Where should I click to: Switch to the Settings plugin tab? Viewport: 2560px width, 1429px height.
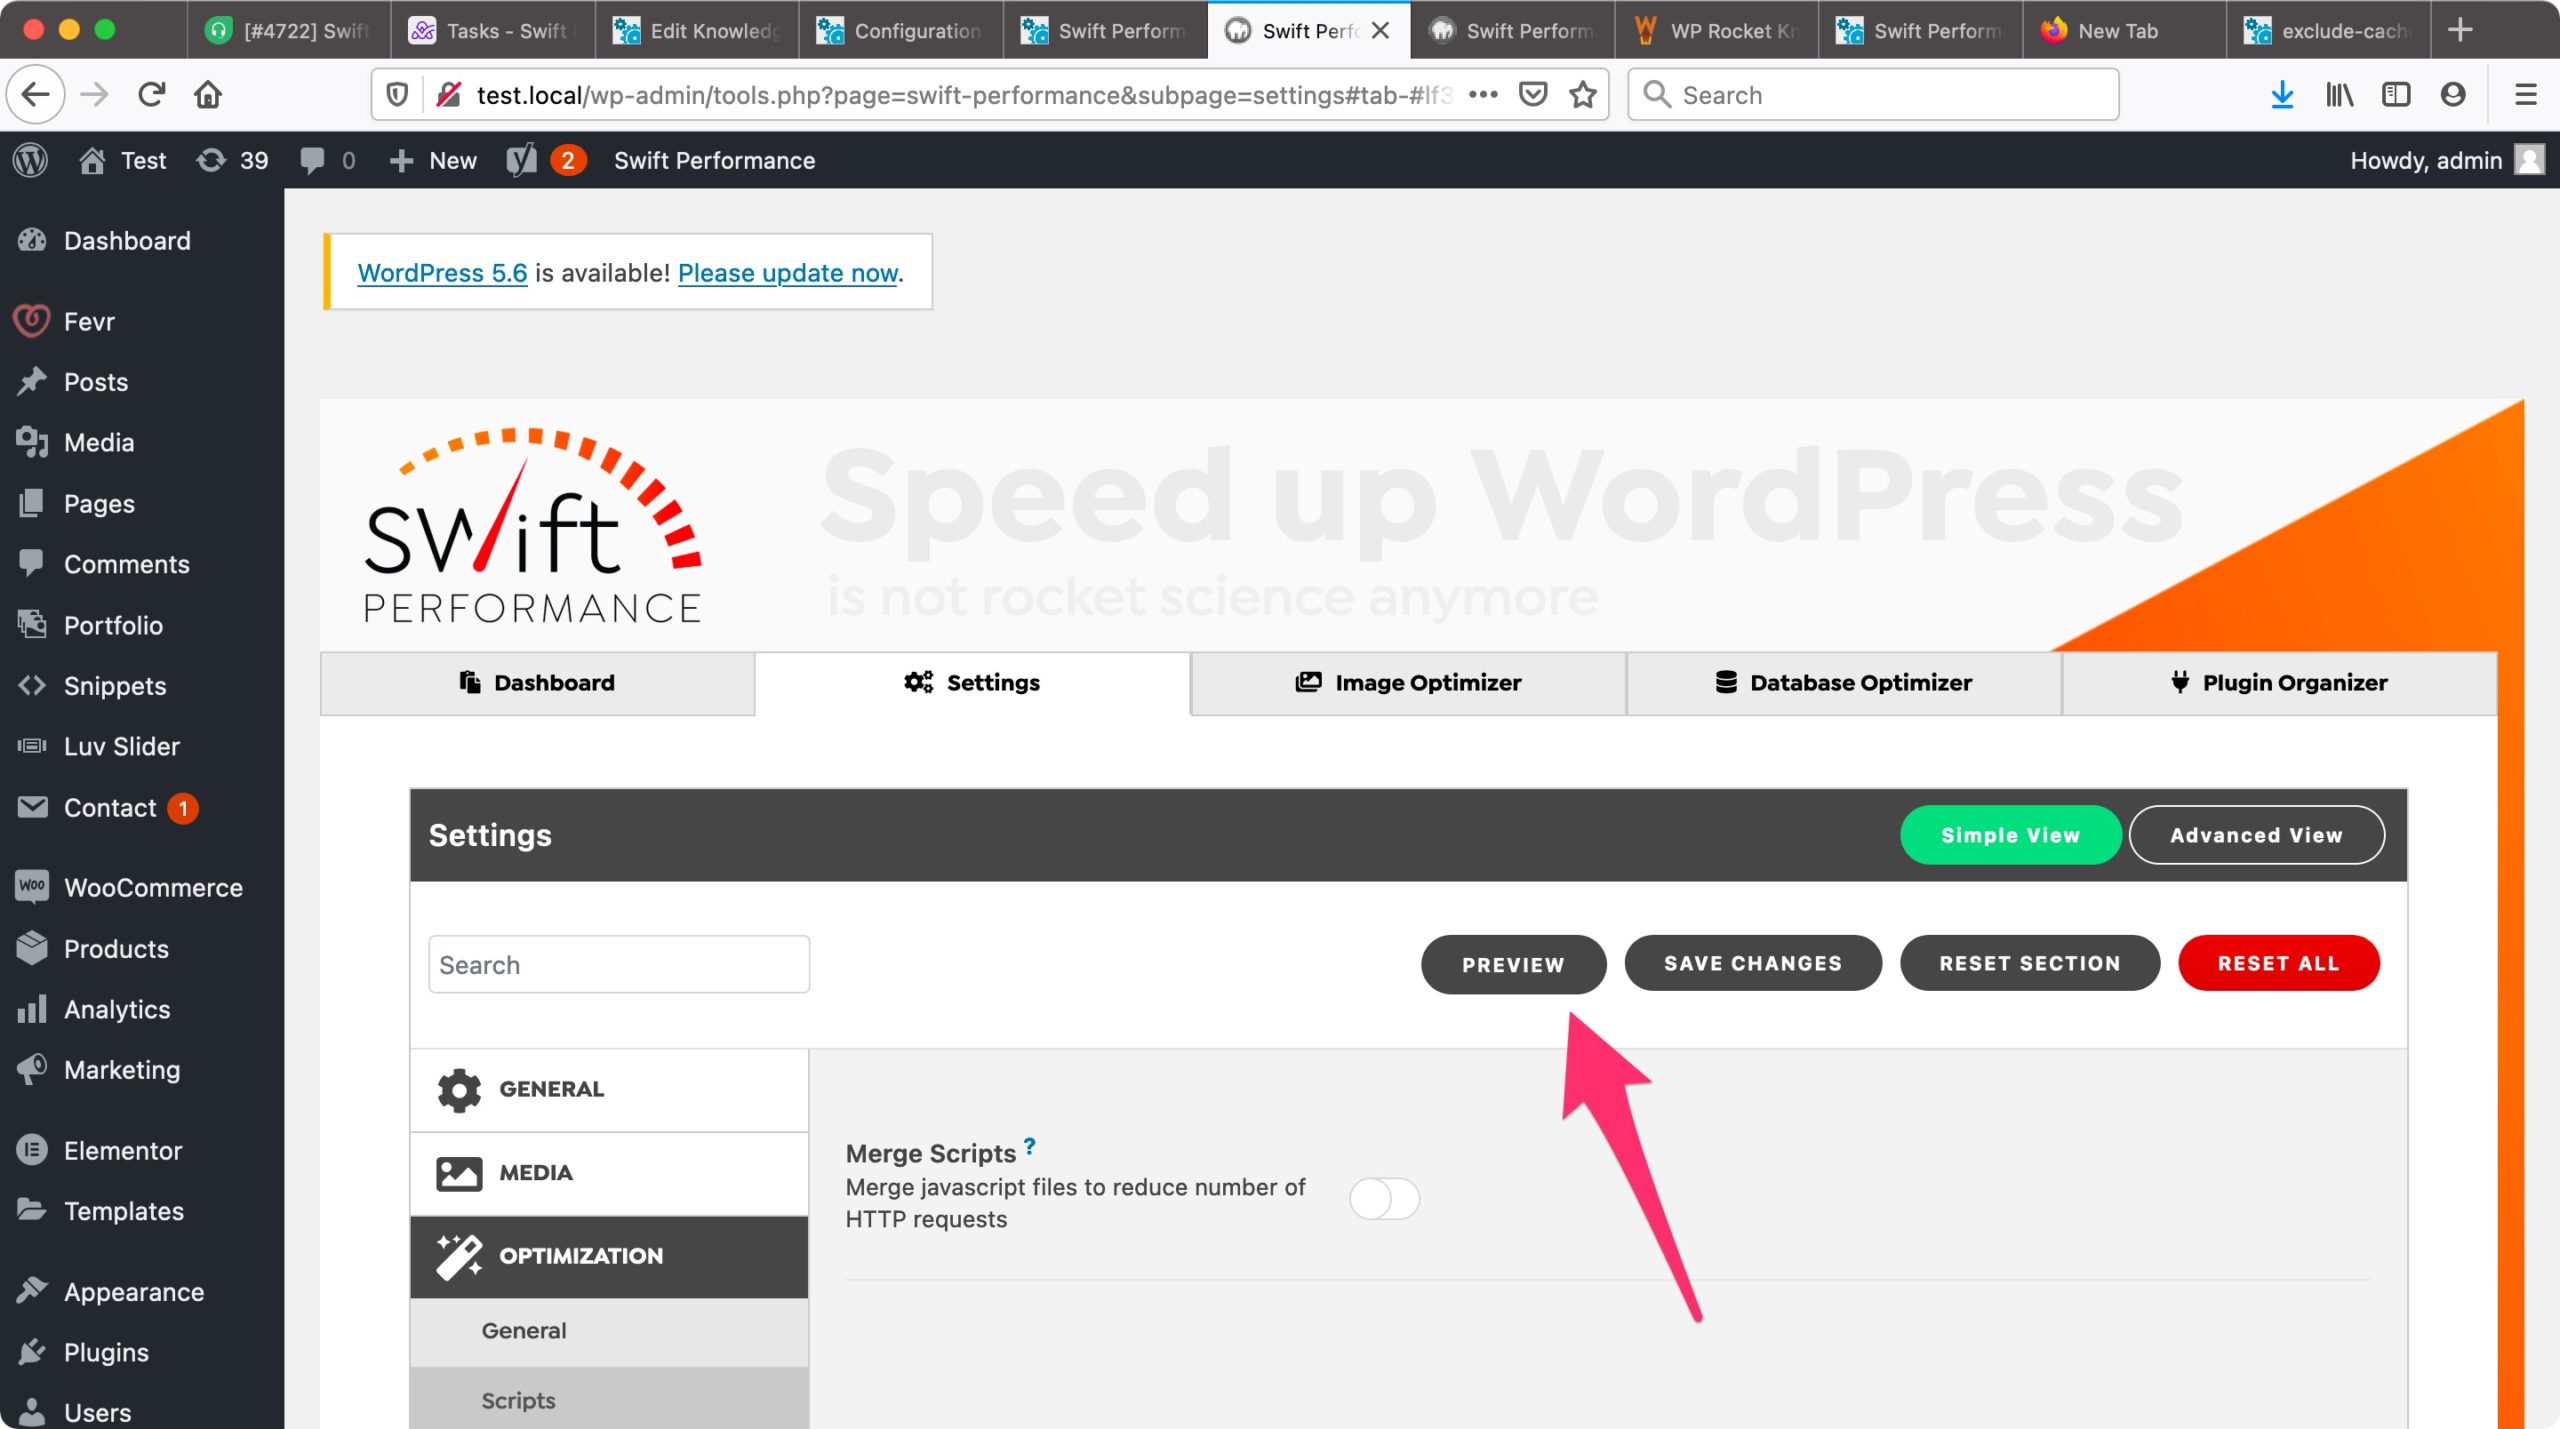(x=972, y=683)
